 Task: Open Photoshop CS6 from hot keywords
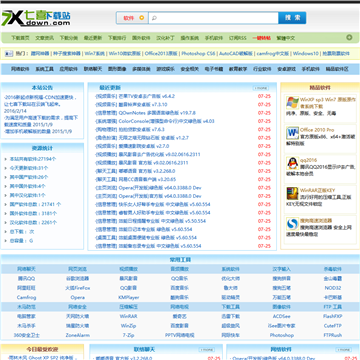coord(198,53)
